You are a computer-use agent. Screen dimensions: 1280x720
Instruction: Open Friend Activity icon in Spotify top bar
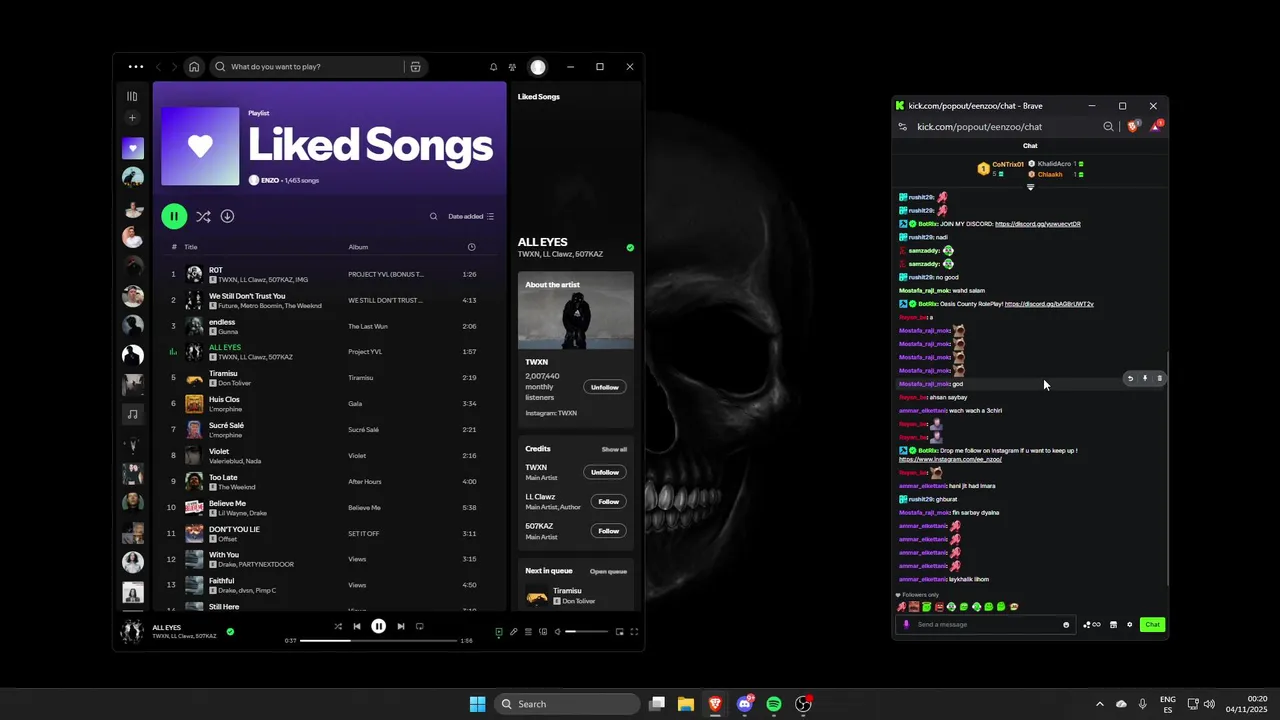click(x=512, y=67)
